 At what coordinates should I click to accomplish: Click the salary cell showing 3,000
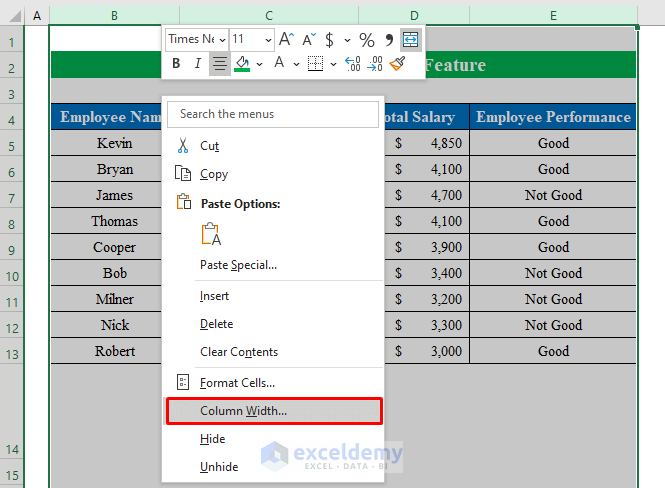427,351
